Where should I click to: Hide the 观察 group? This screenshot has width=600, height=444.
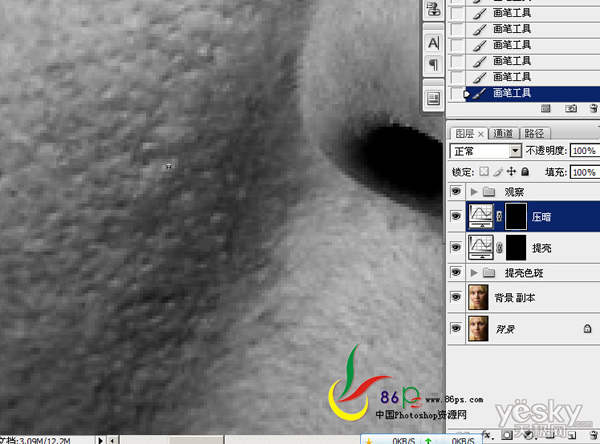[x=456, y=191]
